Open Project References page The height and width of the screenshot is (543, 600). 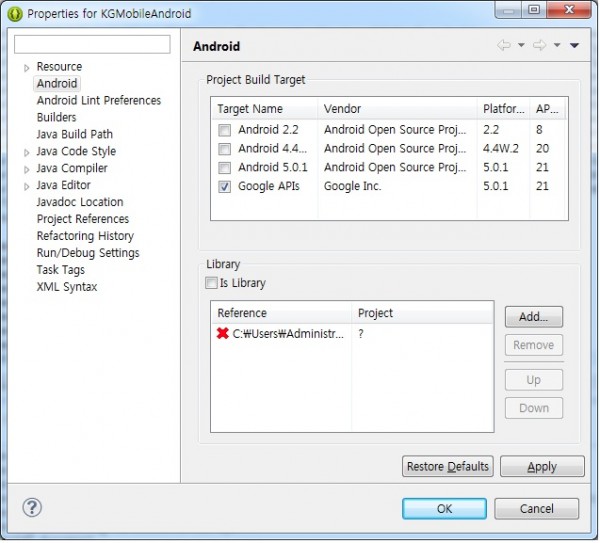83,219
